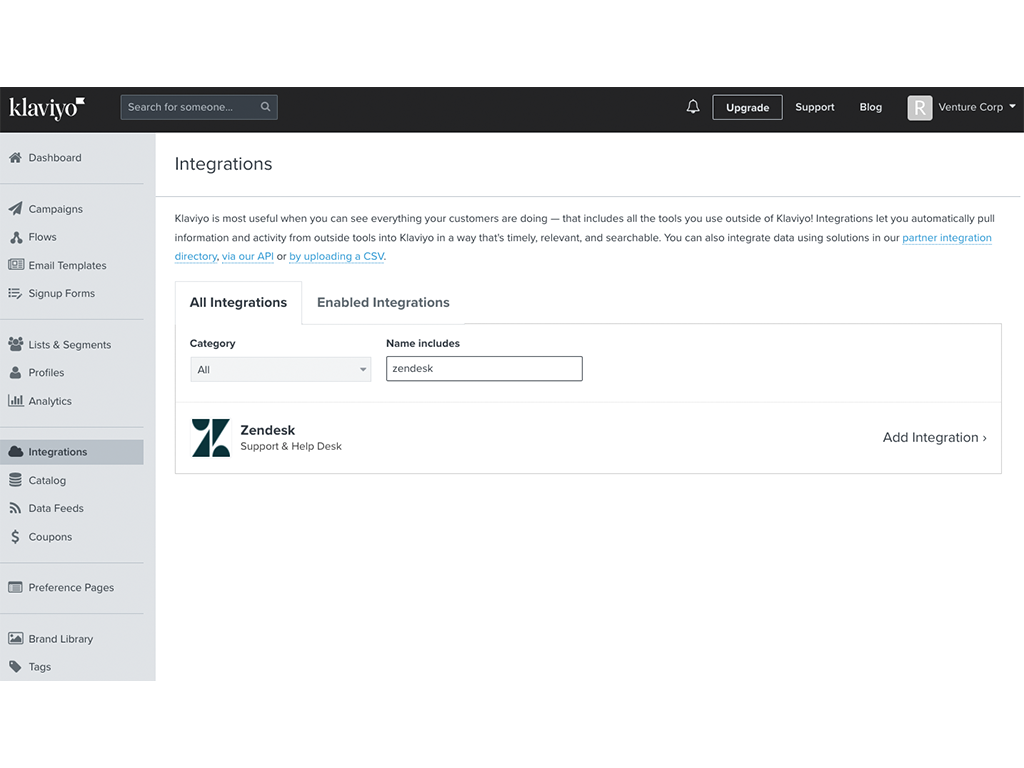
Task: Click the Data Feeds RSS icon
Action: pos(15,508)
